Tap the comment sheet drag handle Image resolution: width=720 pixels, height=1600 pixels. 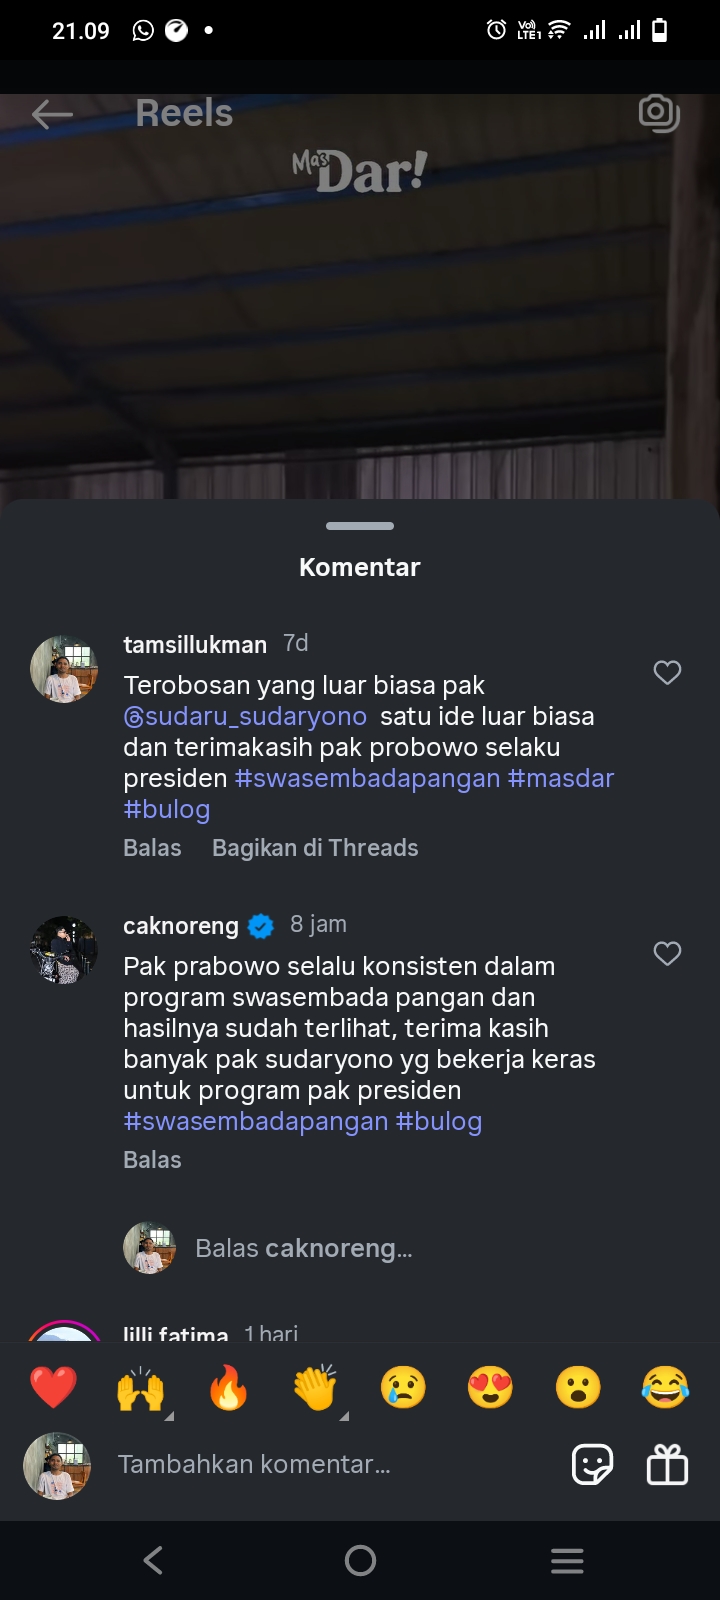[360, 526]
